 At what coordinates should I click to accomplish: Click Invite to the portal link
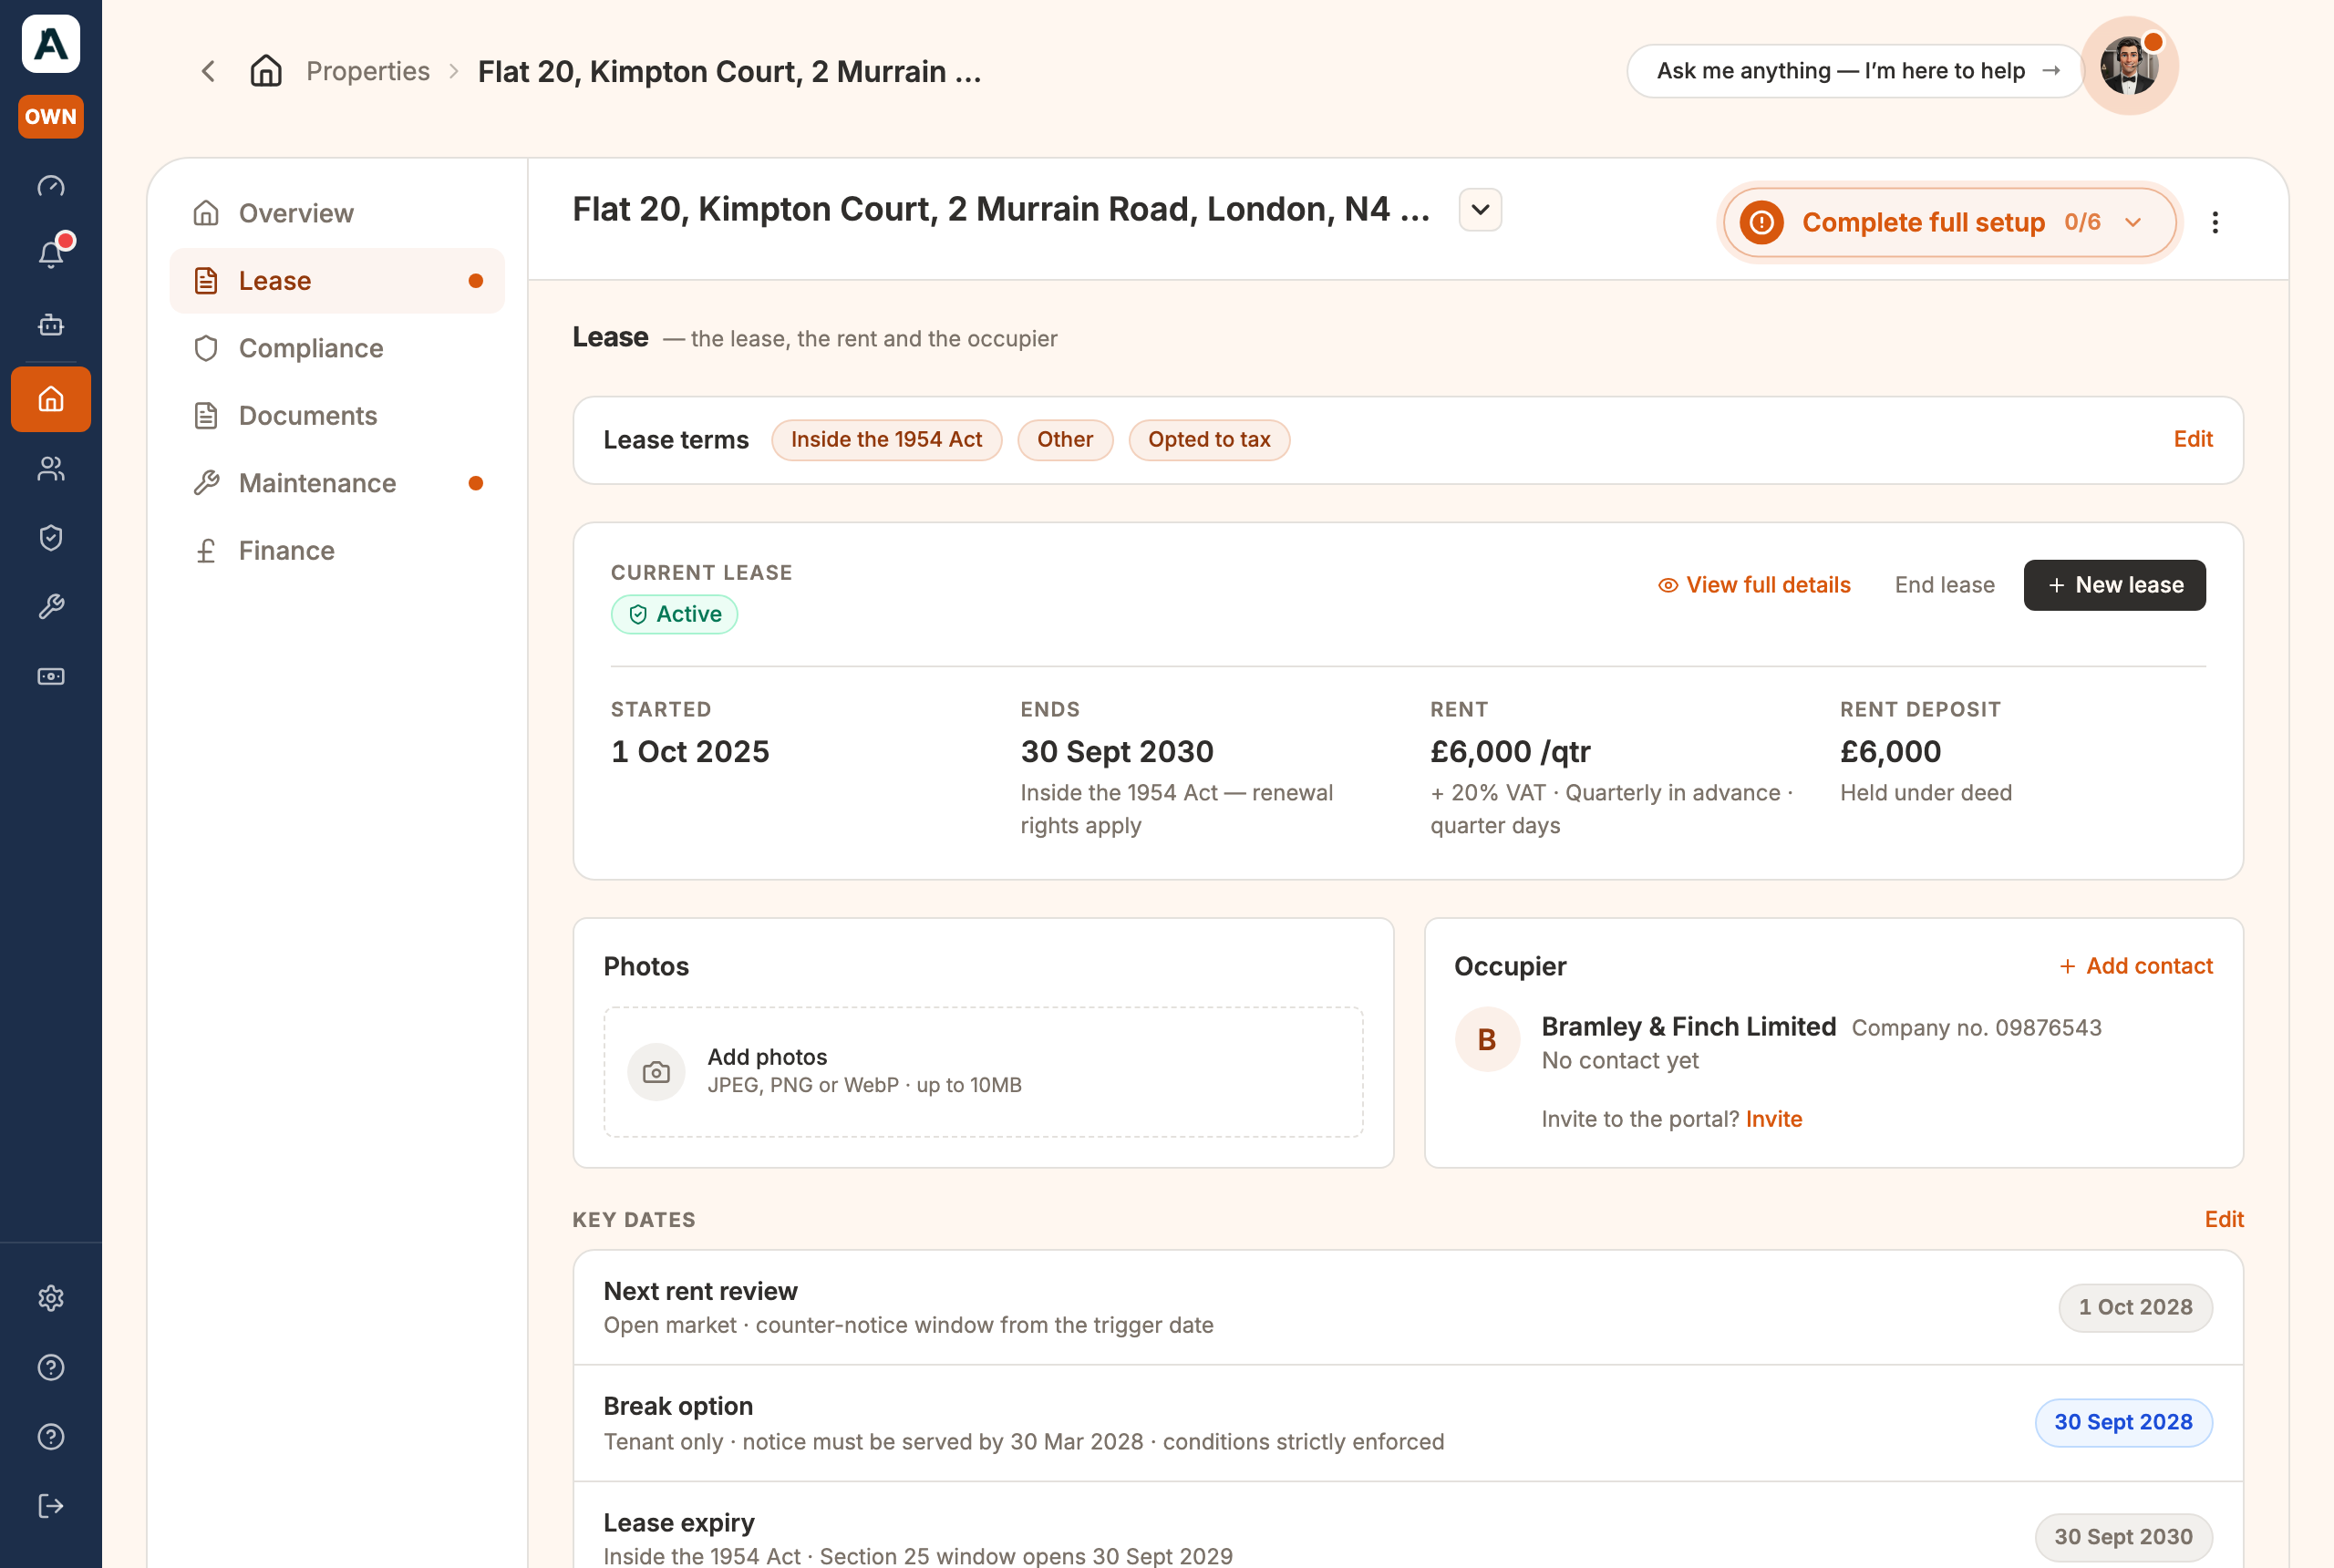coord(1774,1119)
